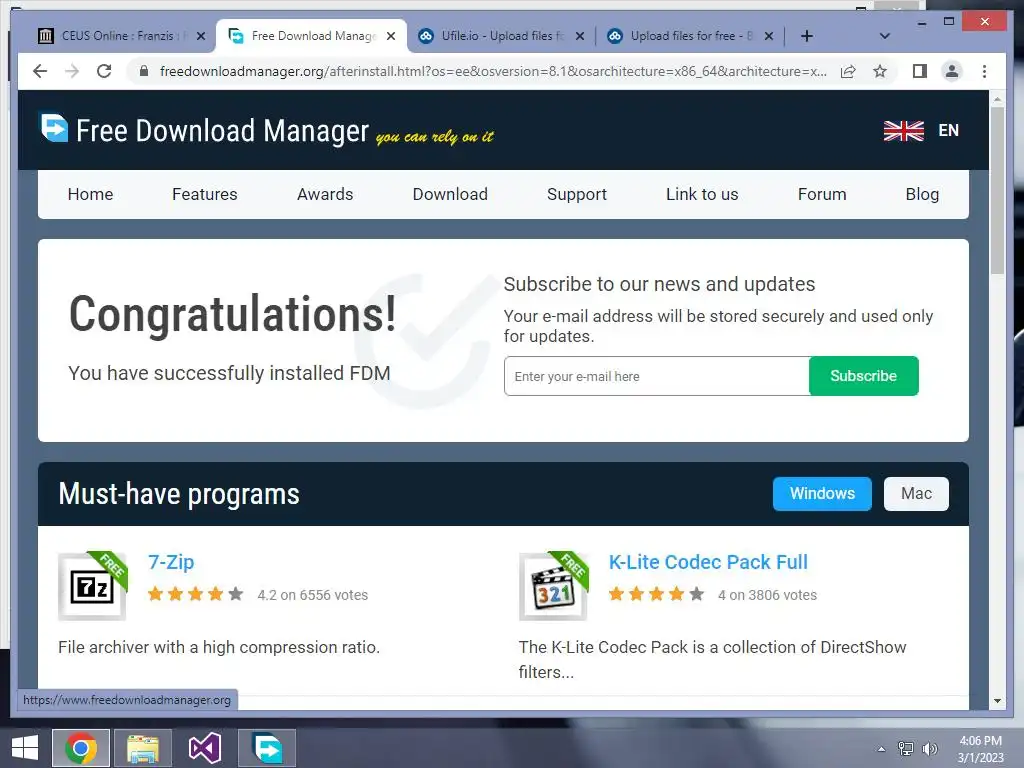Click the browser forward arrow
Screen dimensions: 1024x768
click(x=72, y=71)
